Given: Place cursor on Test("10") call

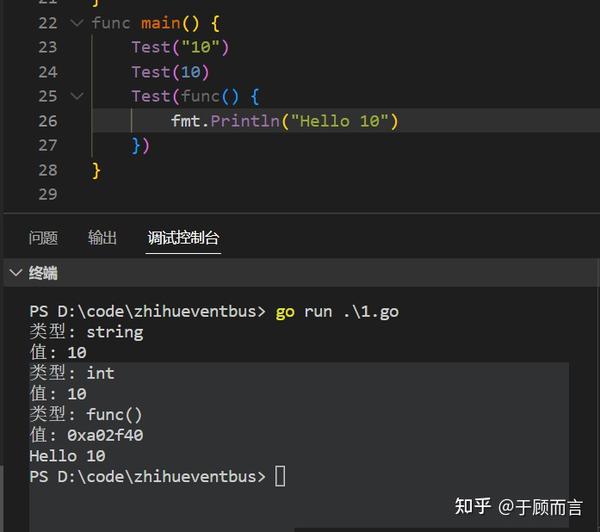Looking at the screenshot, I should pyautogui.click(x=180, y=47).
